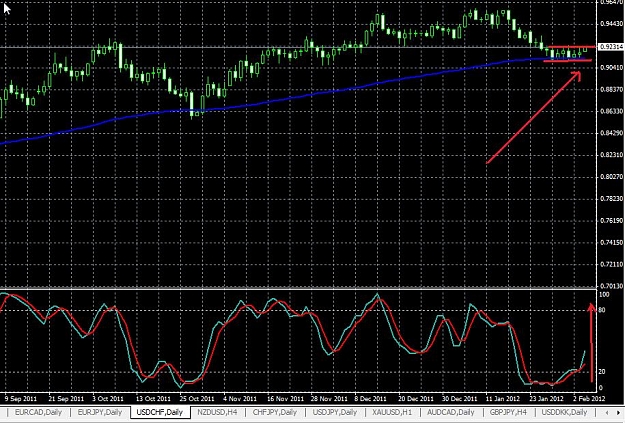Screen dimensions: 625x423
Task: Click the 4 Nov 2011 date label
Action: click(240, 398)
